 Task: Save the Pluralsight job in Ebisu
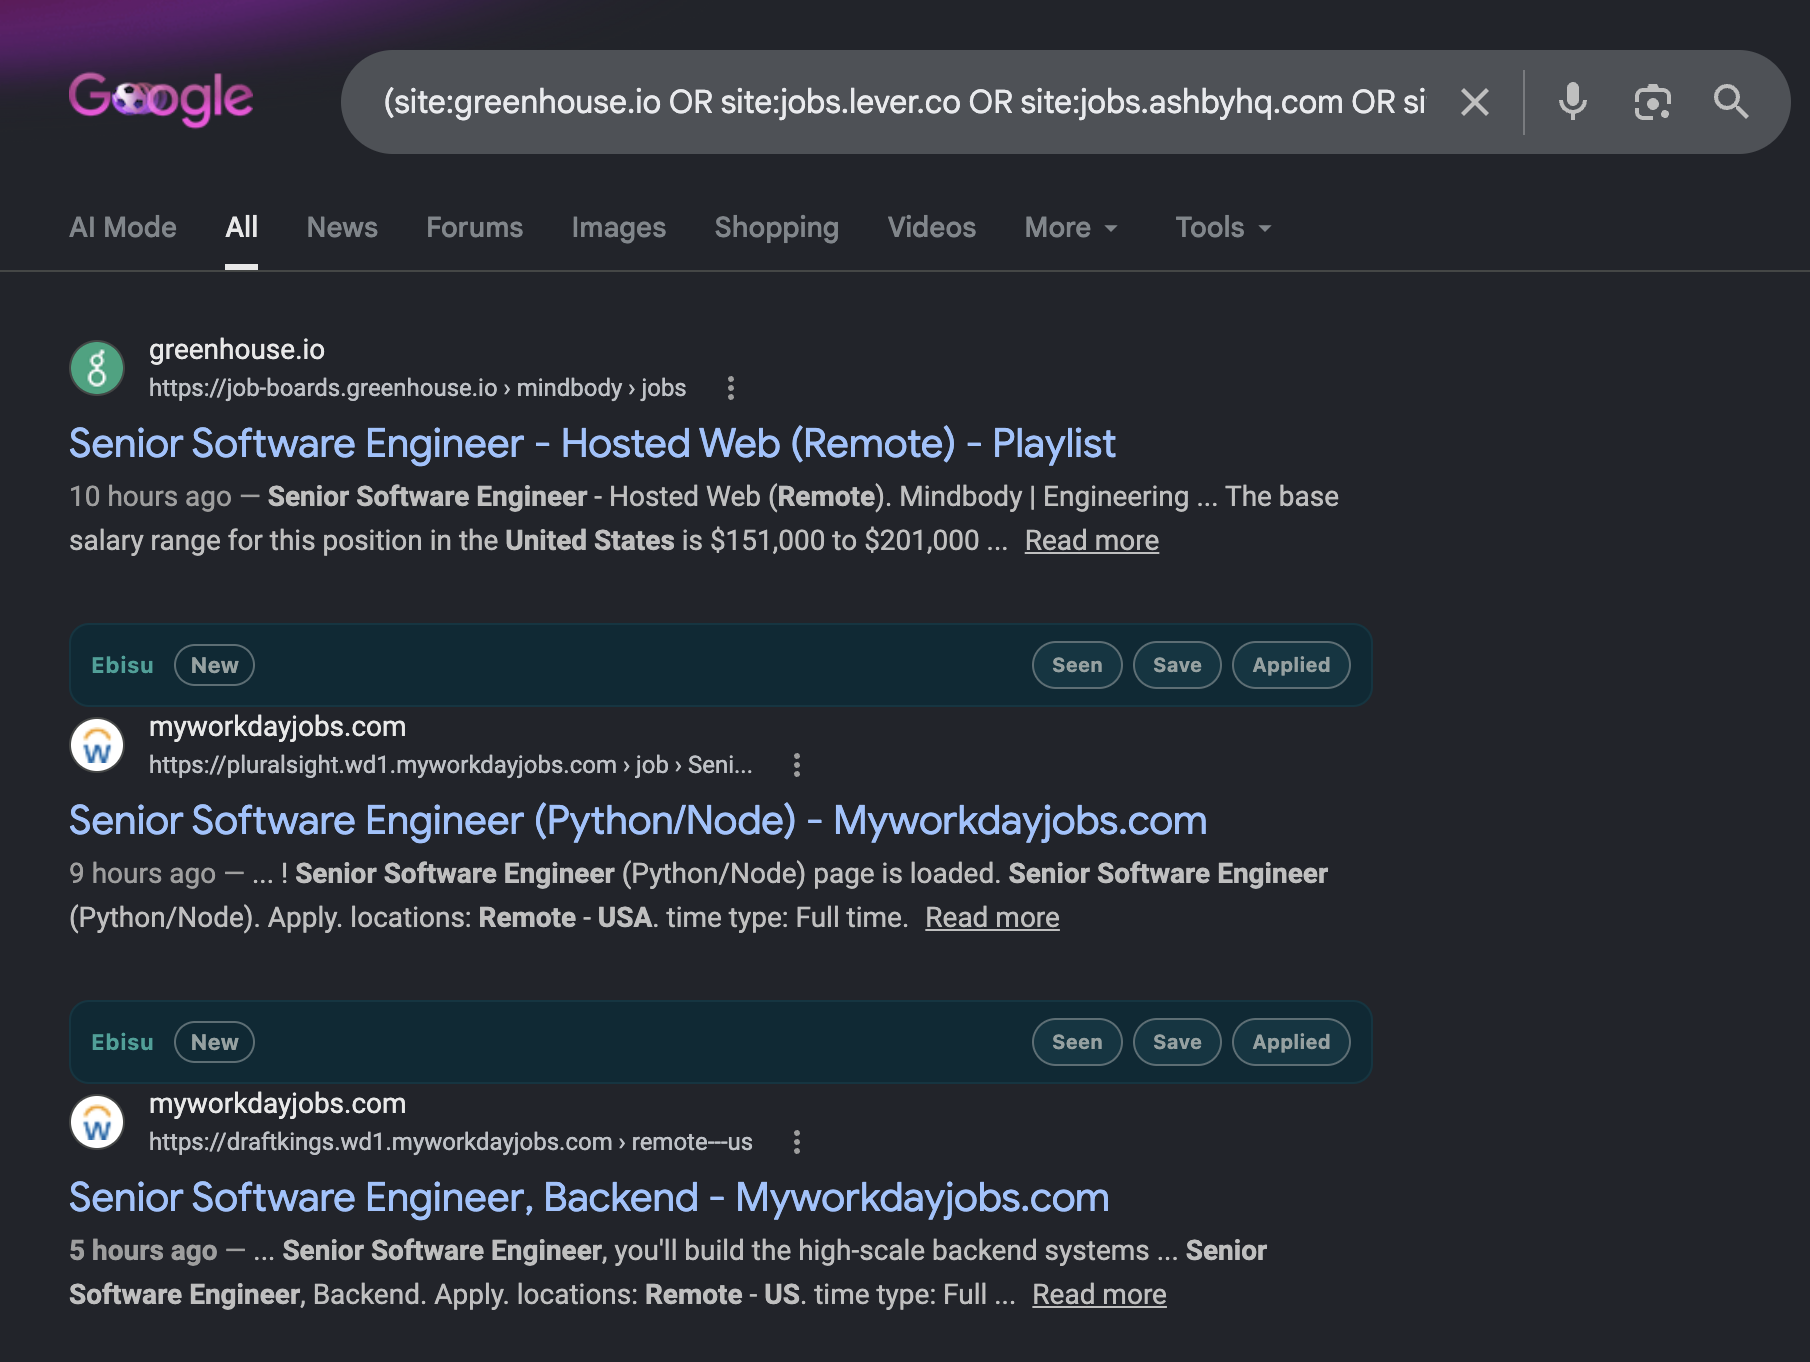(x=1177, y=665)
